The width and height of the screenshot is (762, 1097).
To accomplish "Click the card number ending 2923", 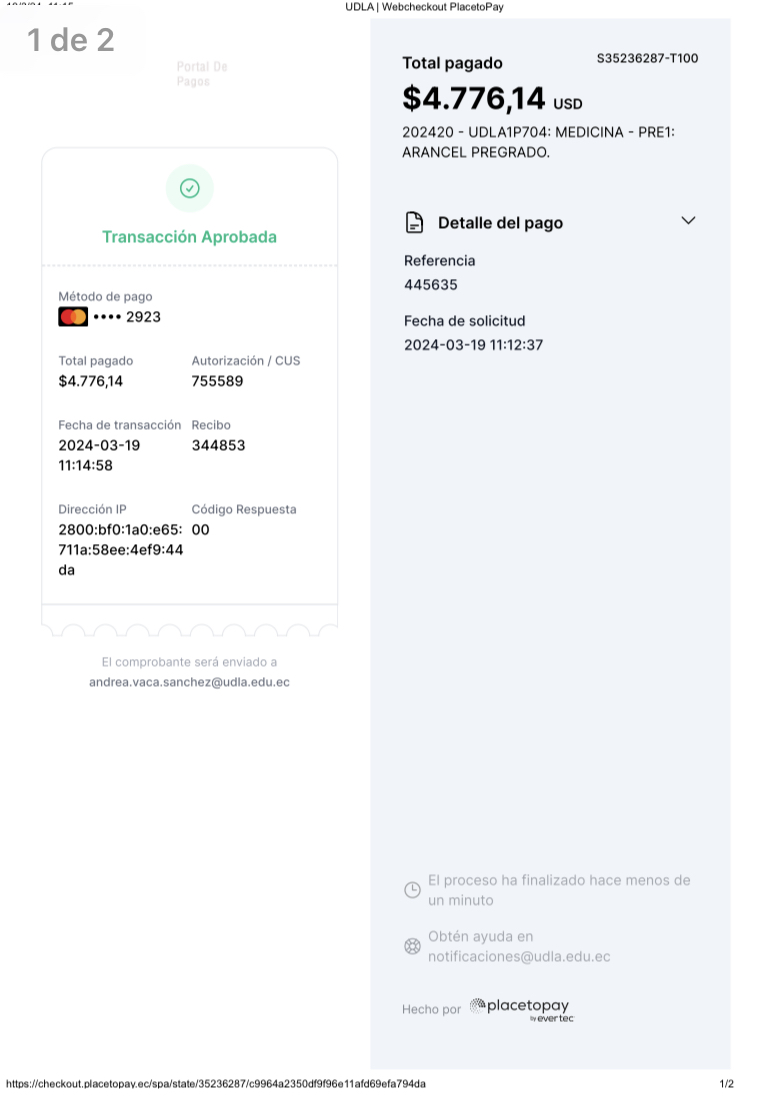I will (127, 317).
